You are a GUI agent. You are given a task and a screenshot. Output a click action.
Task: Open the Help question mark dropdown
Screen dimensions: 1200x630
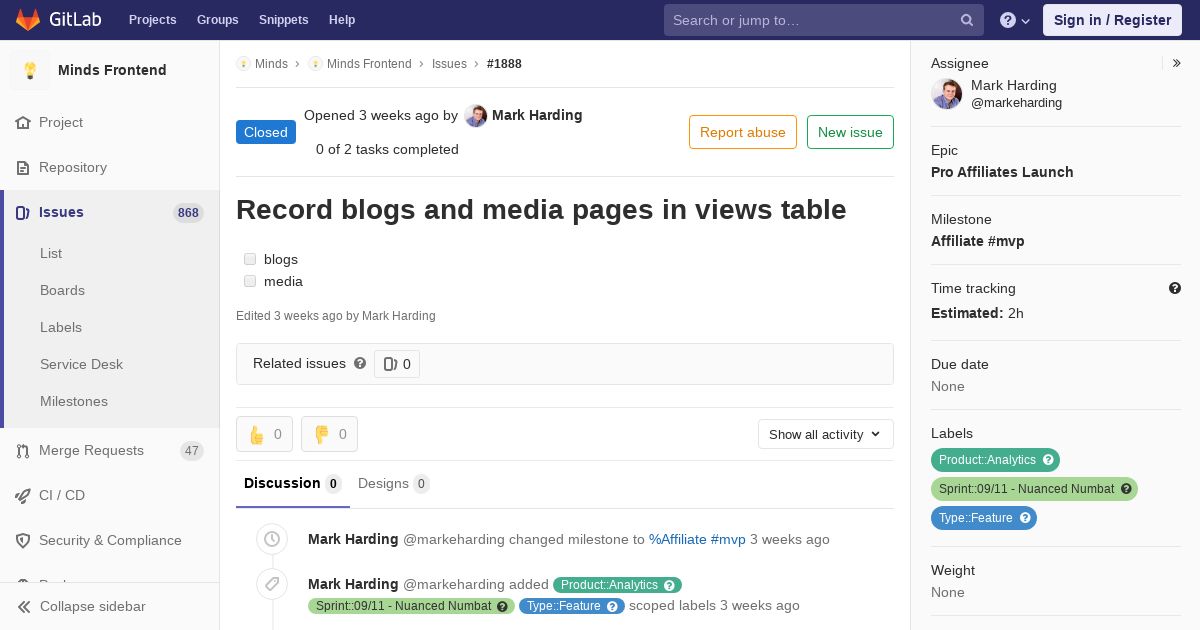coord(1014,20)
